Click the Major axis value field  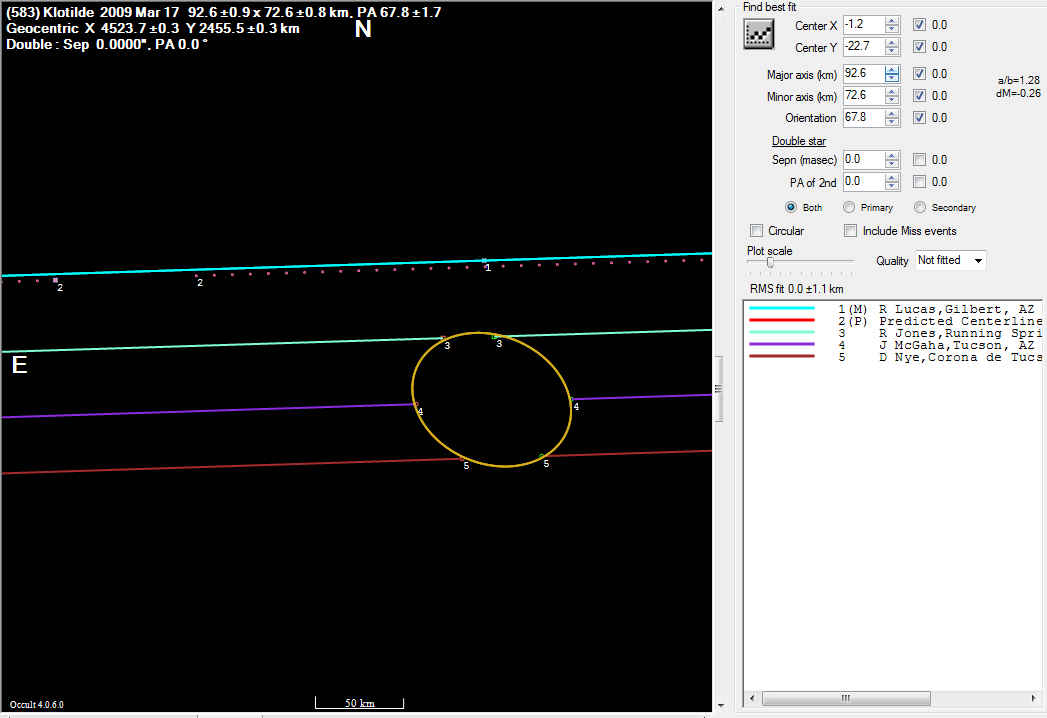pyautogui.click(x=863, y=73)
